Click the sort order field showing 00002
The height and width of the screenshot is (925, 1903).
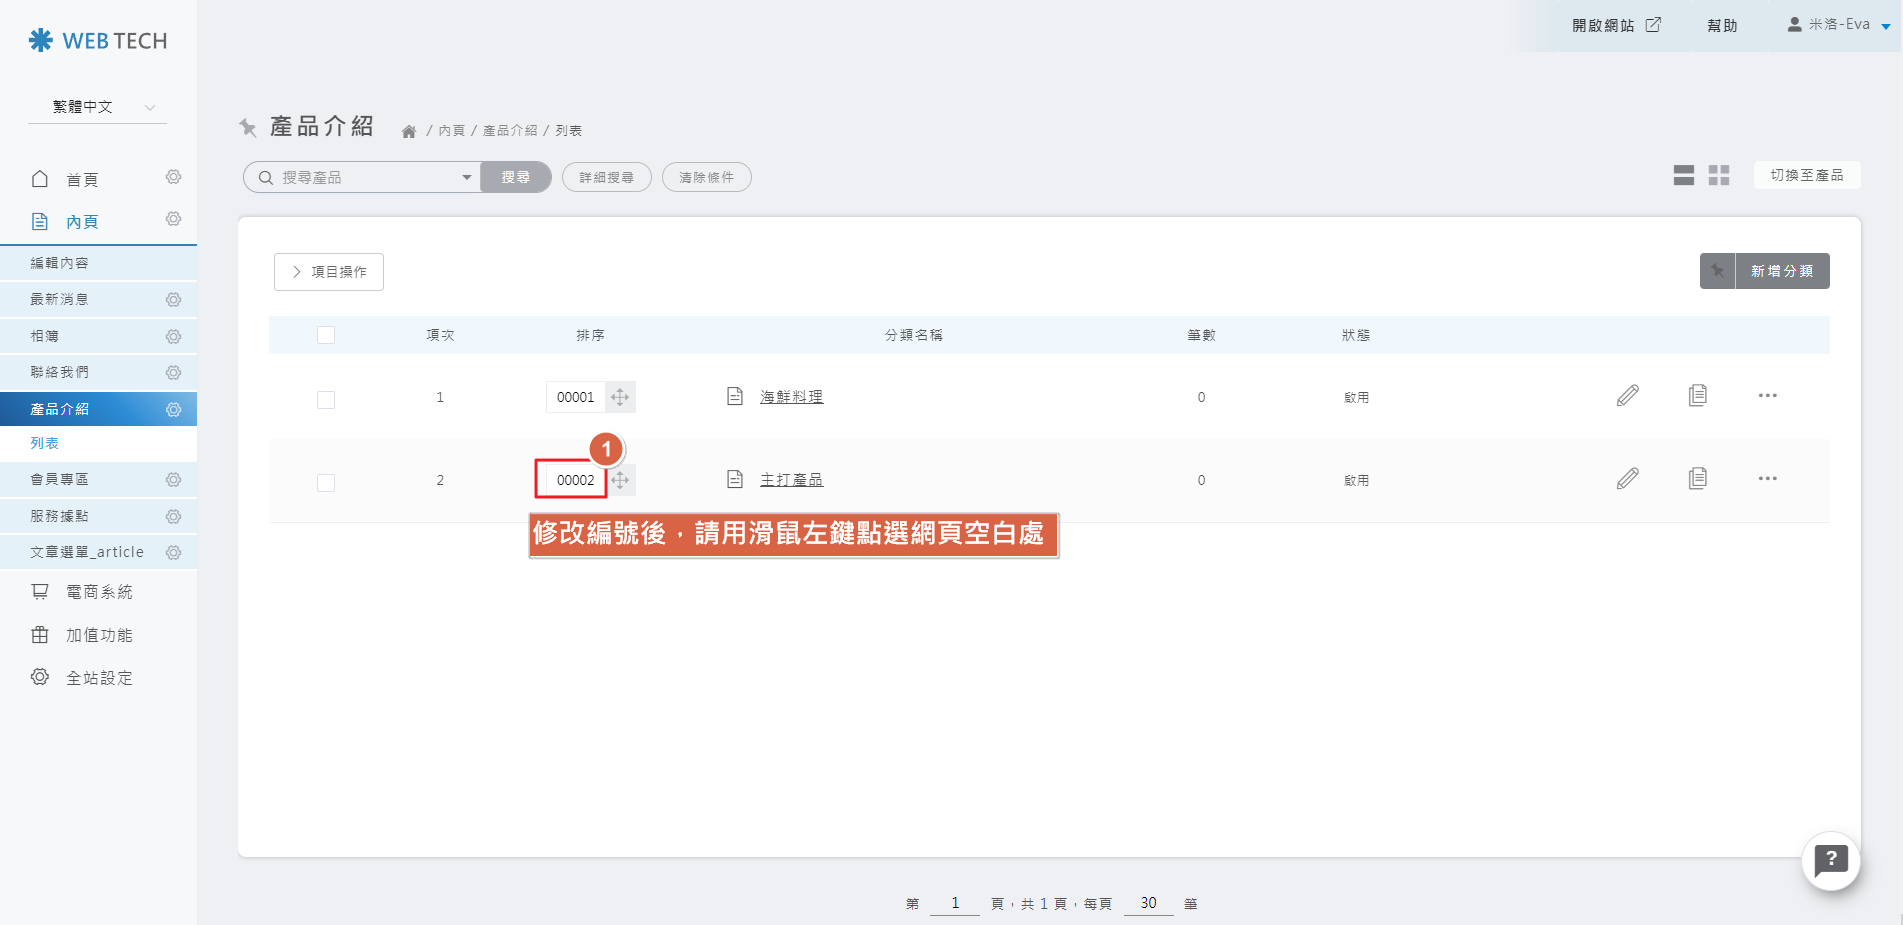pos(575,480)
